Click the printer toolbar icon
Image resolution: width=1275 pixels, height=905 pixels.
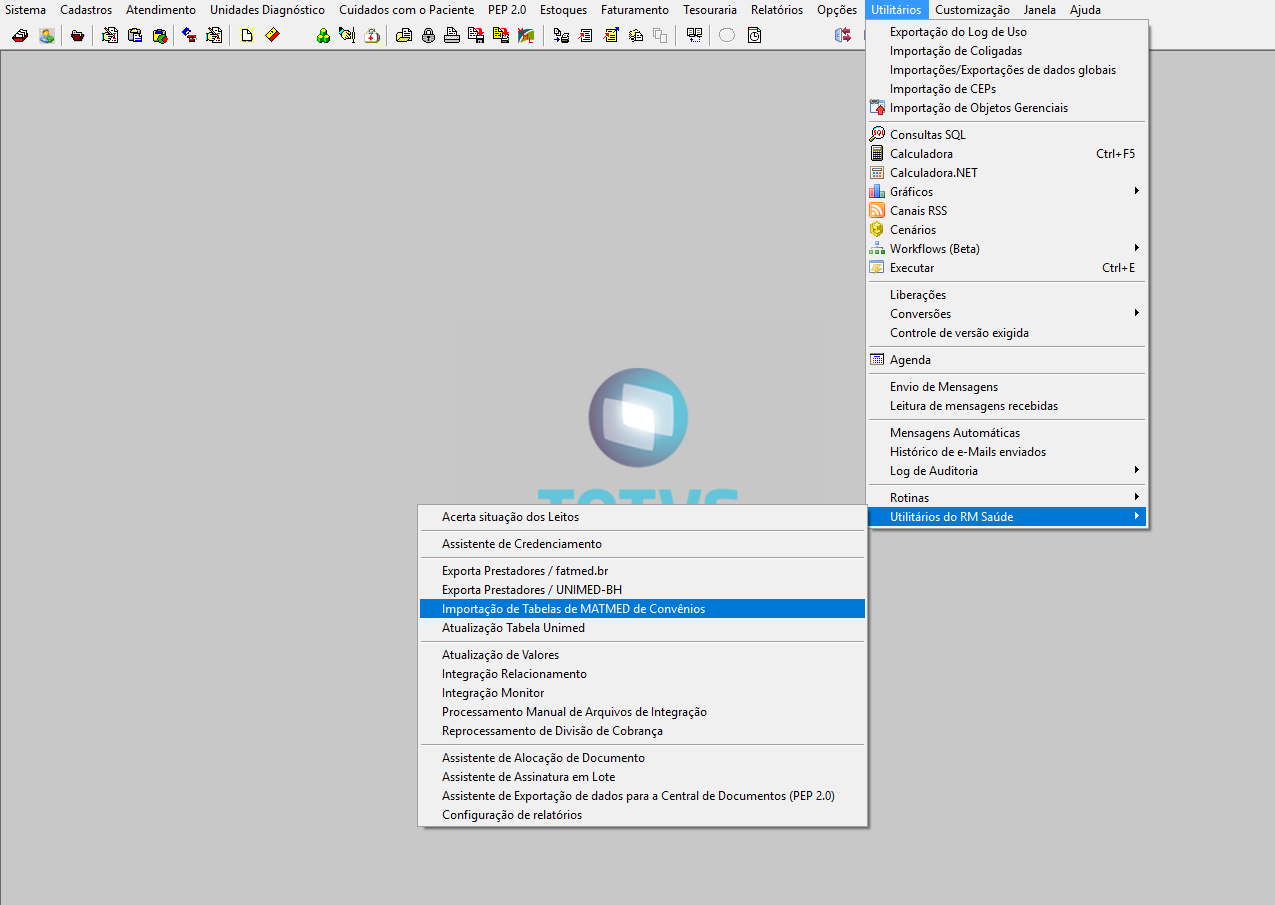[x=452, y=36]
